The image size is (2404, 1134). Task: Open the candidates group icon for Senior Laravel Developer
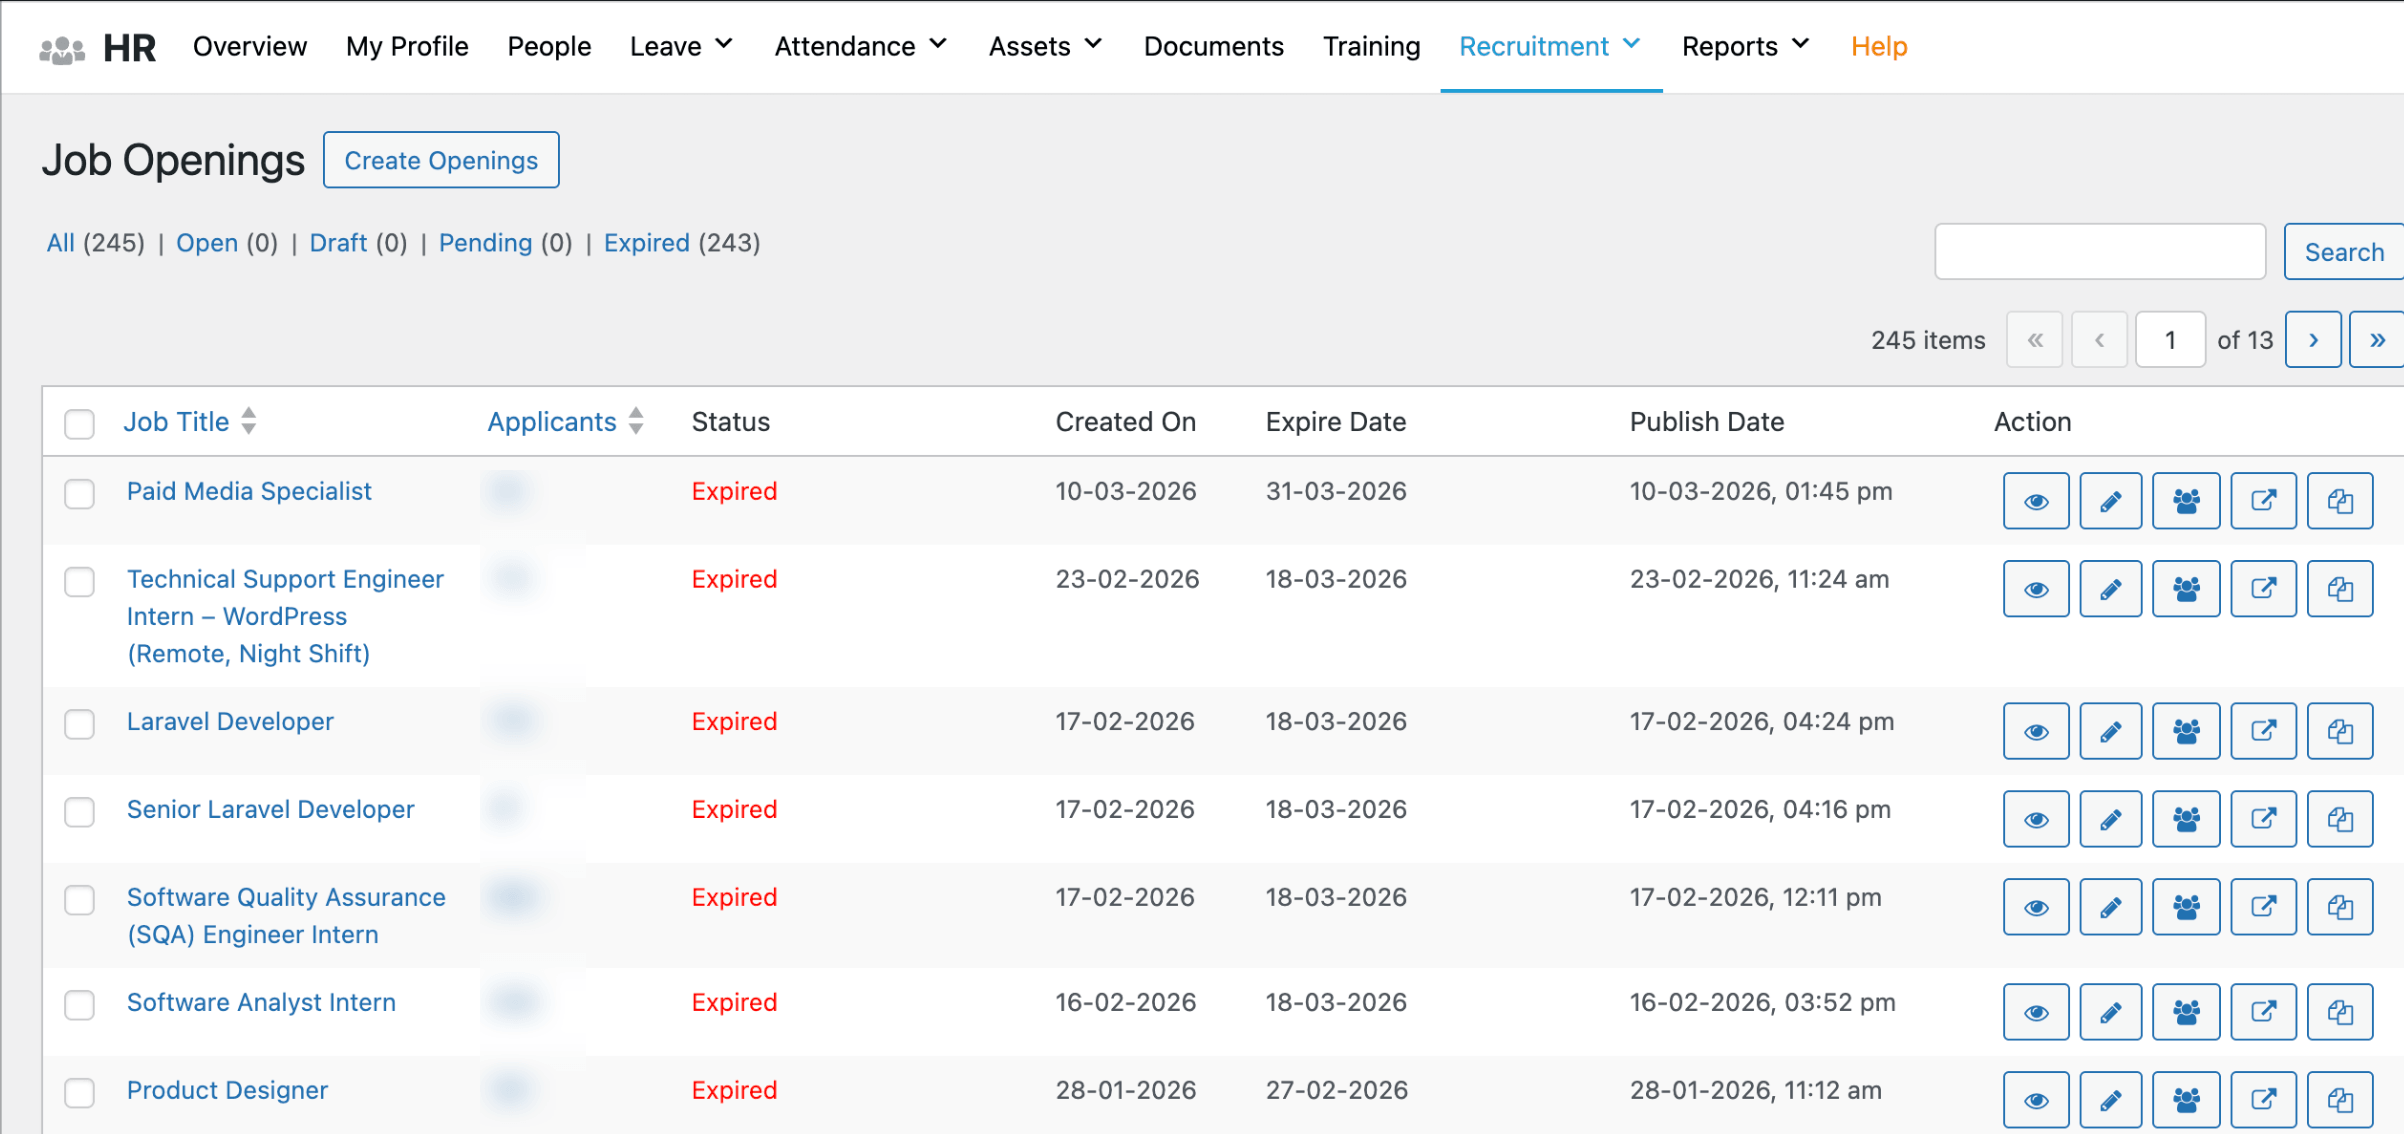tap(2186, 819)
